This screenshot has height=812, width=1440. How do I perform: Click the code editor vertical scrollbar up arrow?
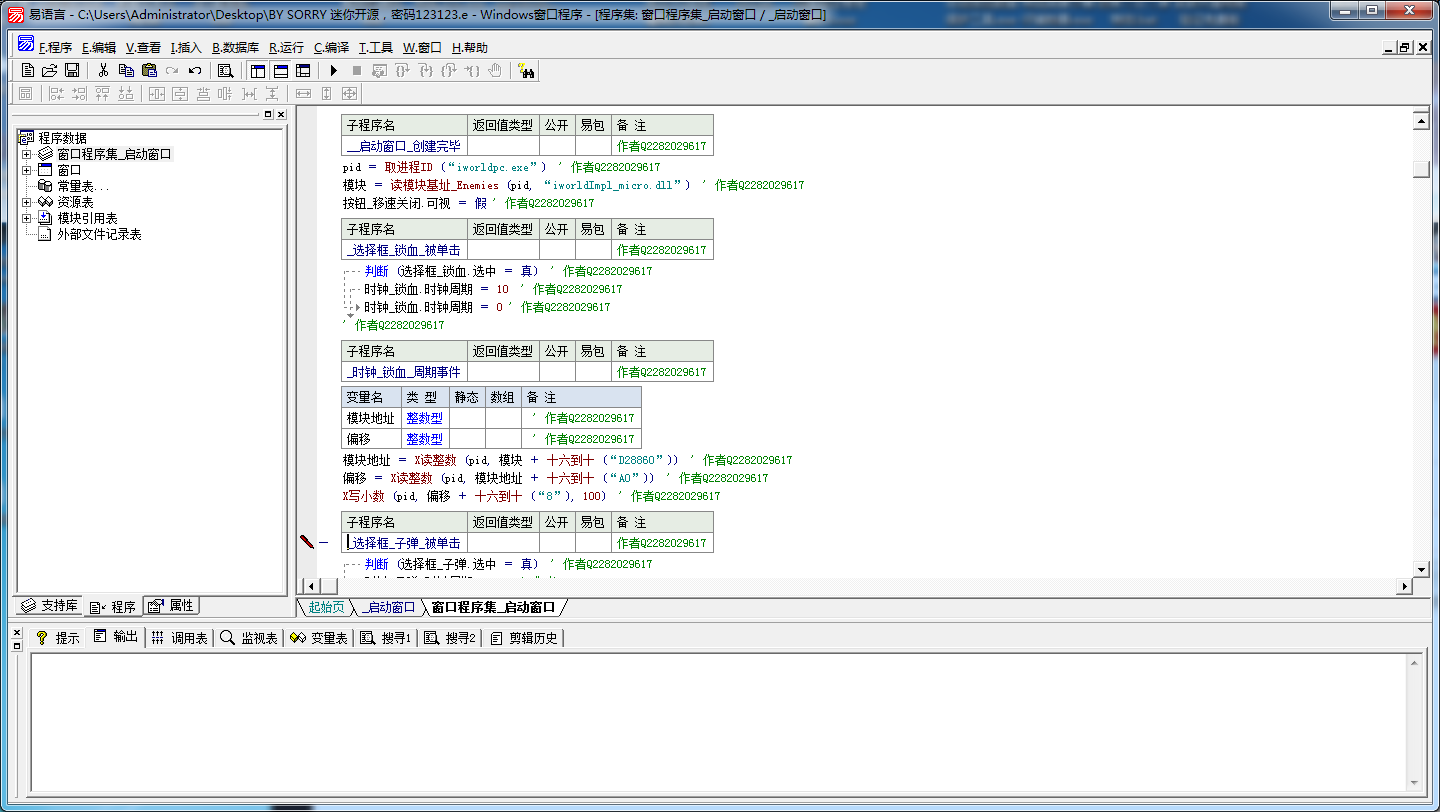(x=1421, y=121)
